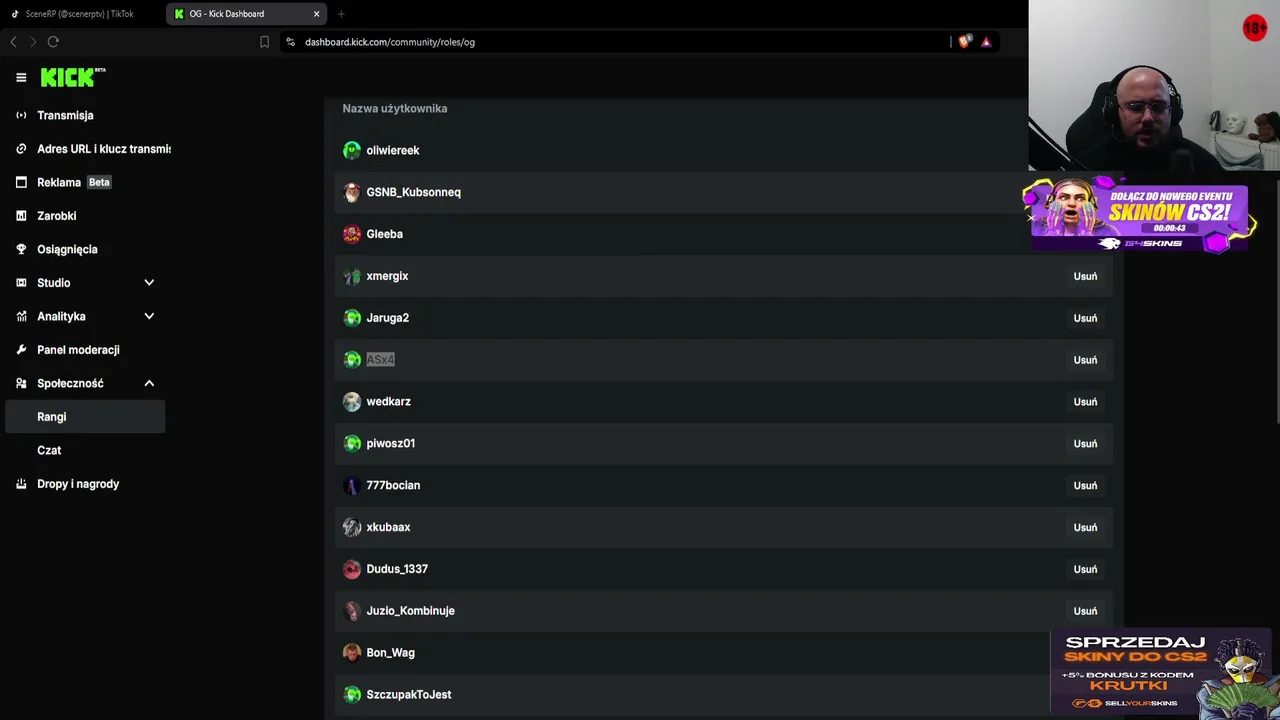
Task: Open the Panel moderacji wrench icon
Action: tap(21, 350)
